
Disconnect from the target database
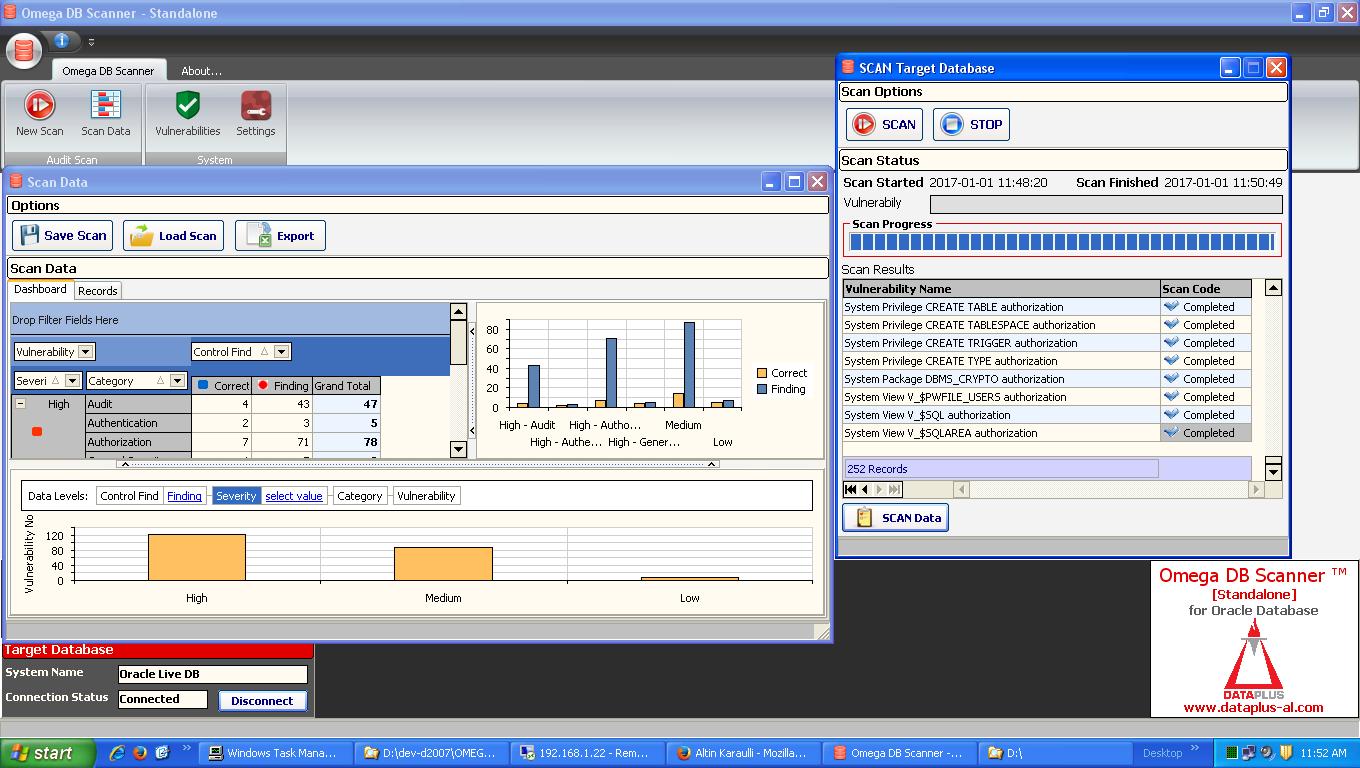coord(262,701)
